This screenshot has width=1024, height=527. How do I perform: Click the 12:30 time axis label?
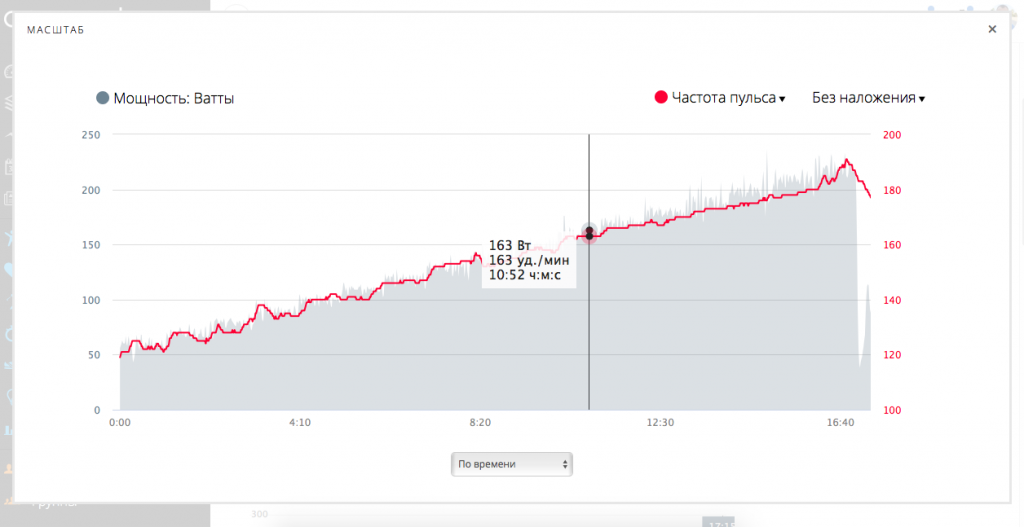pos(660,423)
